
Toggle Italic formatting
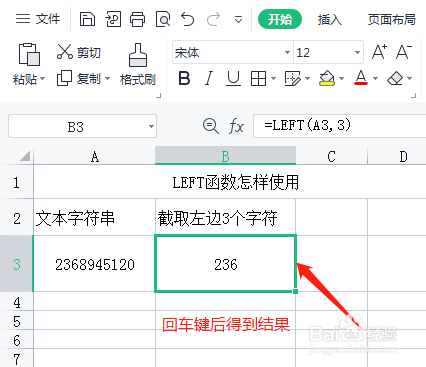209,79
